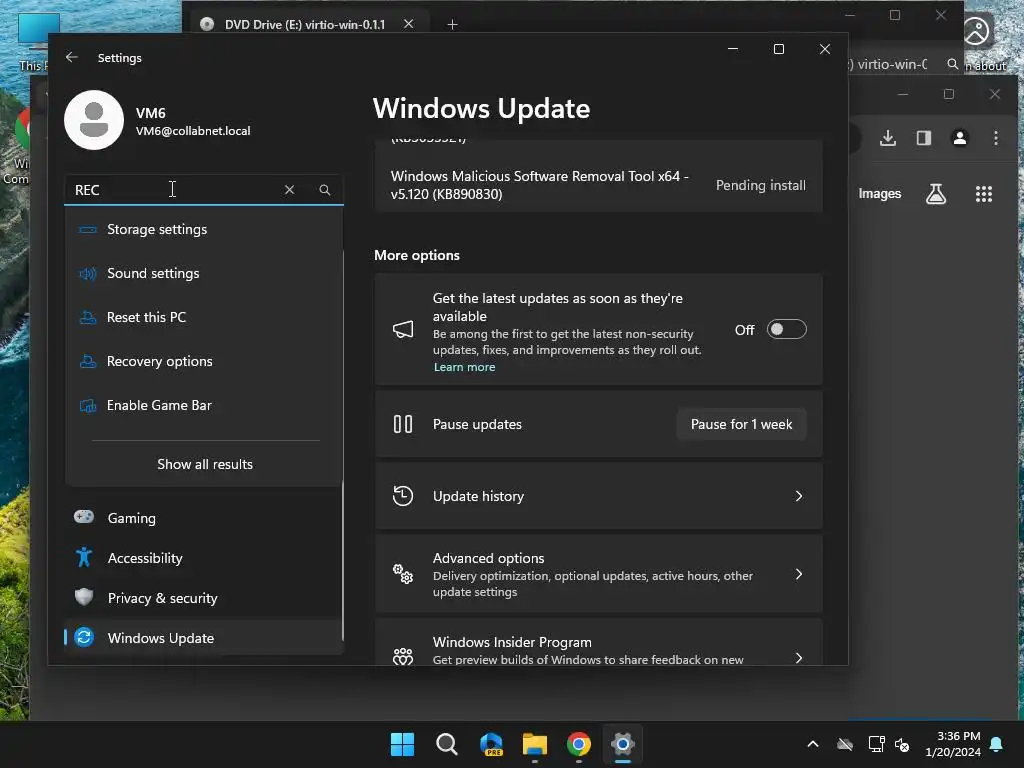1024x768 pixels.
Task: Open Google Chrome from taskbar
Action: pos(579,744)
